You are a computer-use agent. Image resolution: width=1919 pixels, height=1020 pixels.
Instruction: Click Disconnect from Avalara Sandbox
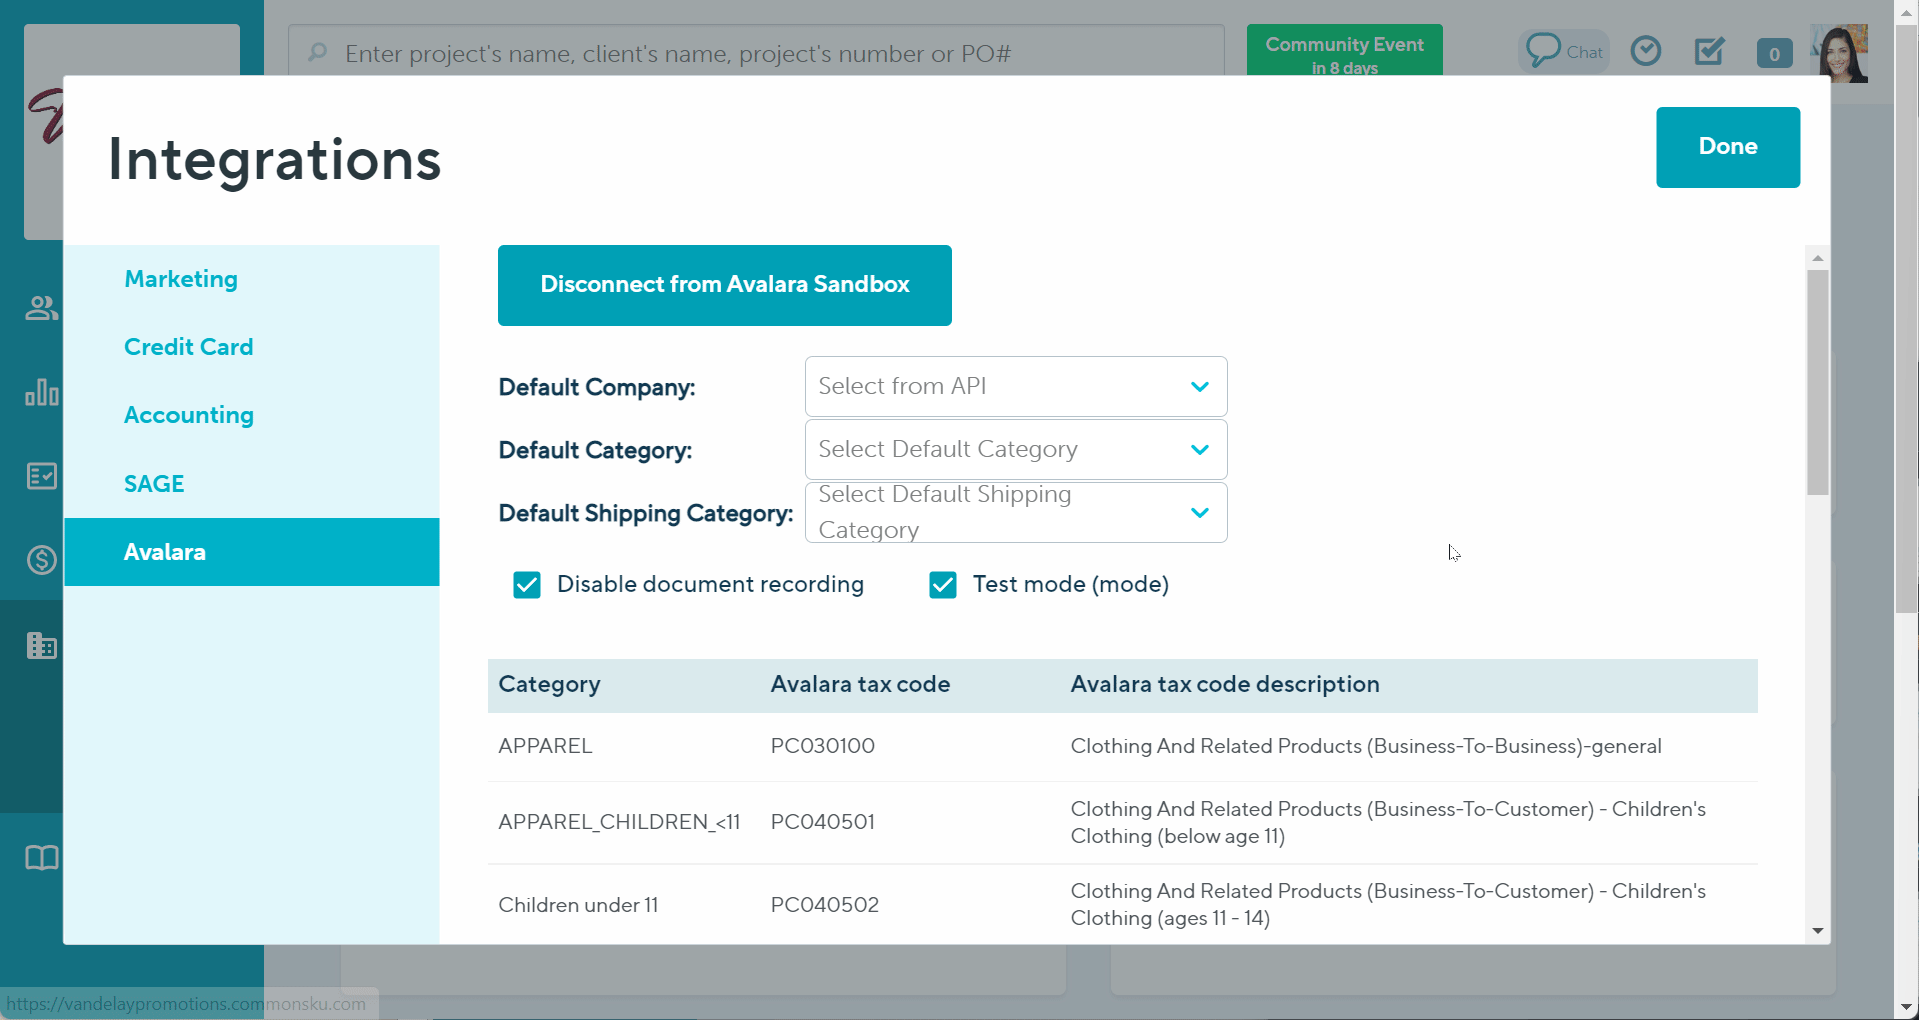724,285
